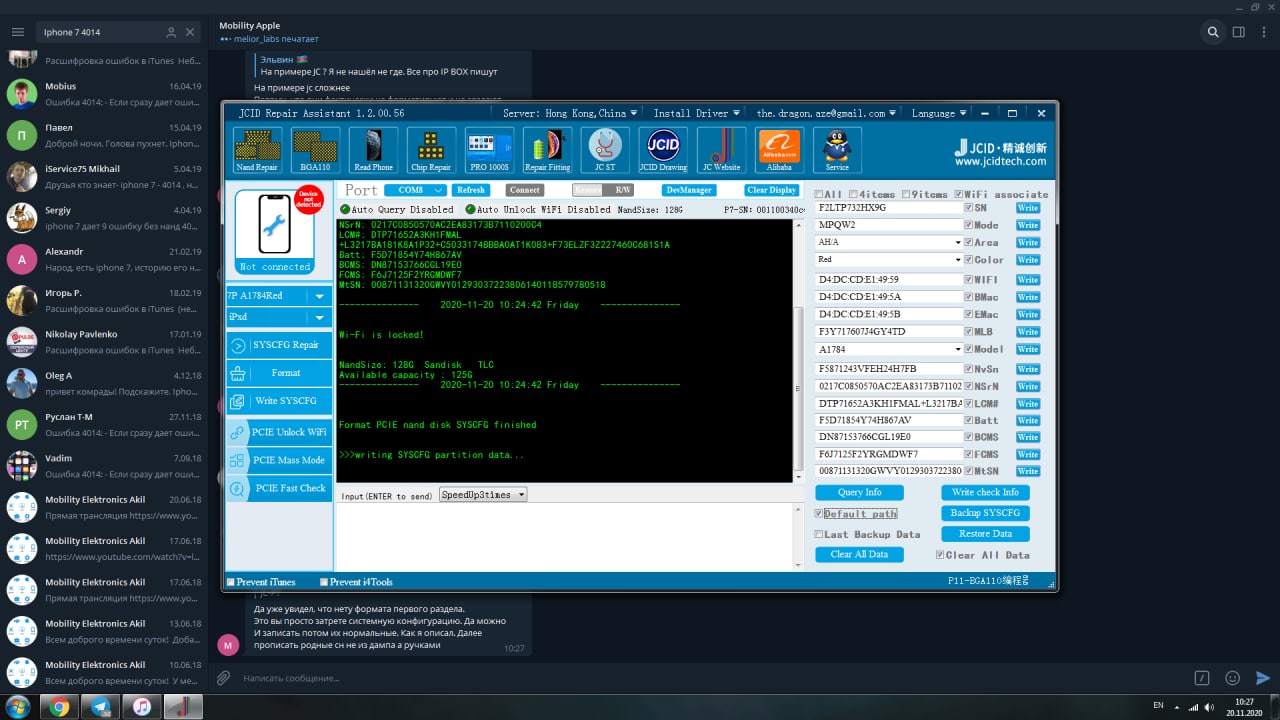Attach a file in Telegram
This screenshot has width=1280, height=720.
click(224, 678)
